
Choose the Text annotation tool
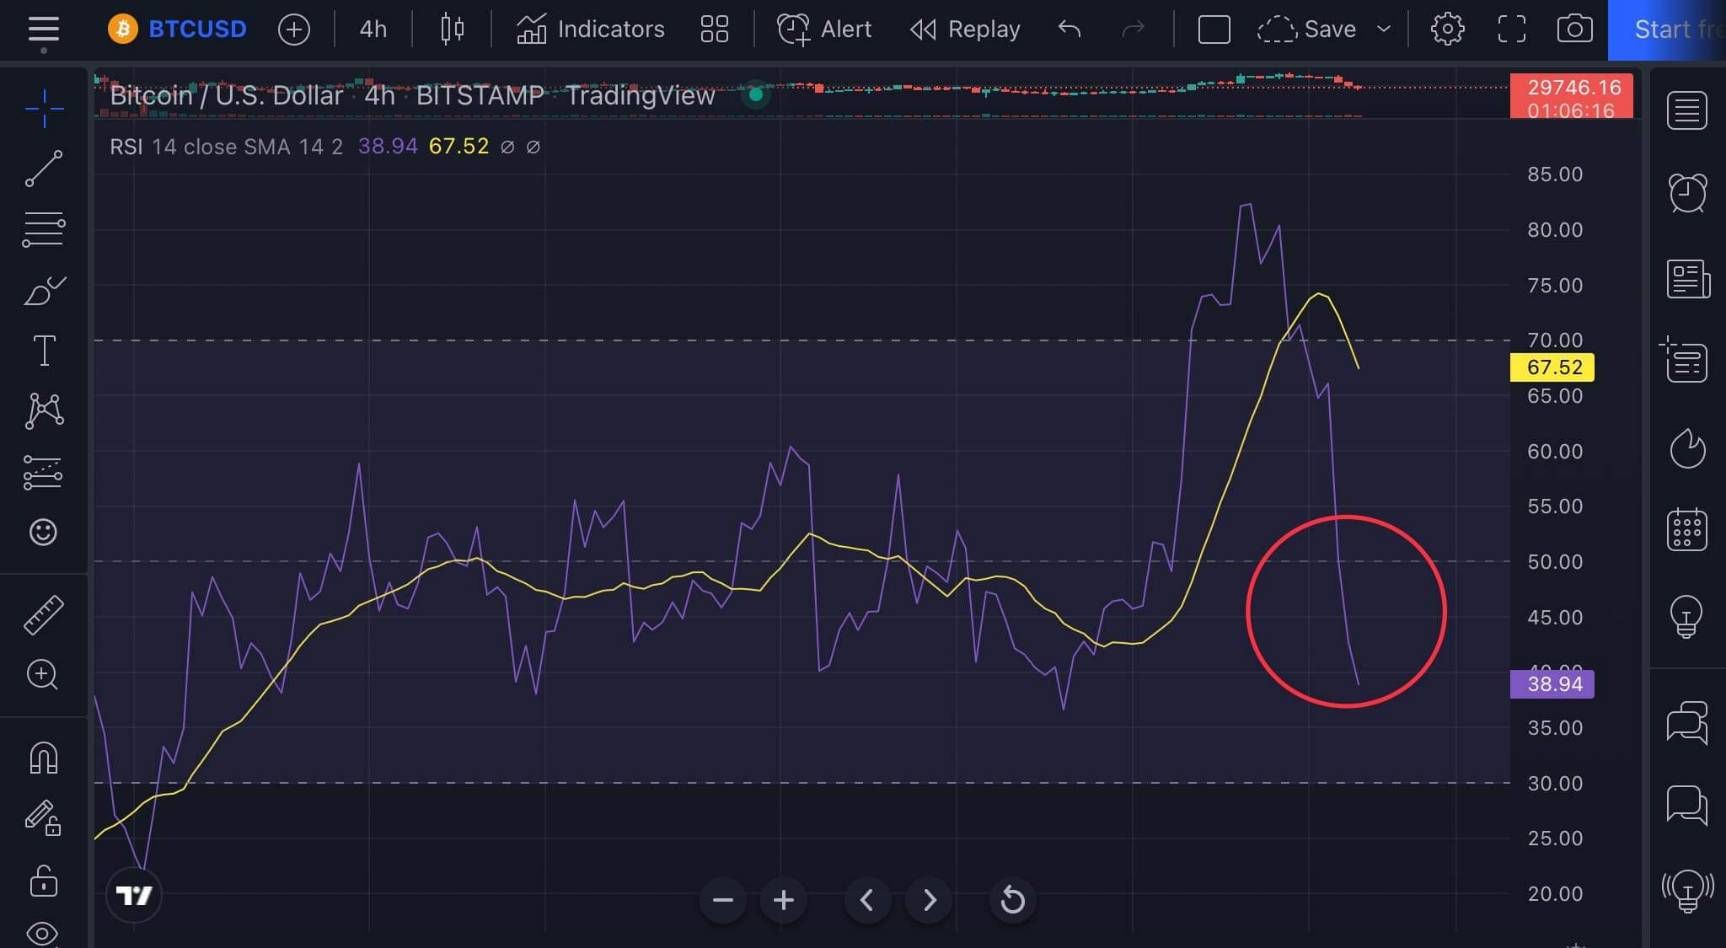43,351
